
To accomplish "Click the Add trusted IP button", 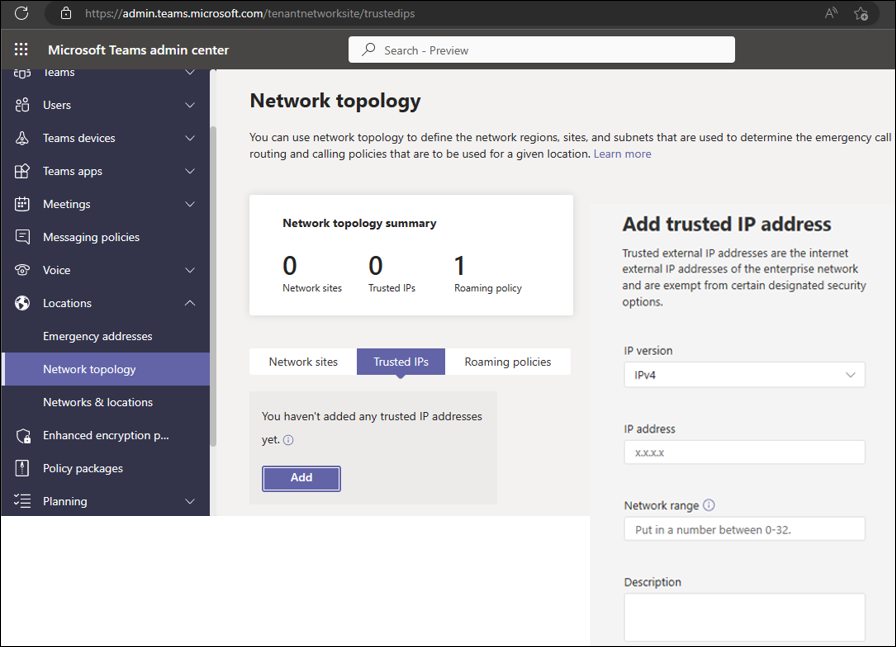I will coord(300,478).
